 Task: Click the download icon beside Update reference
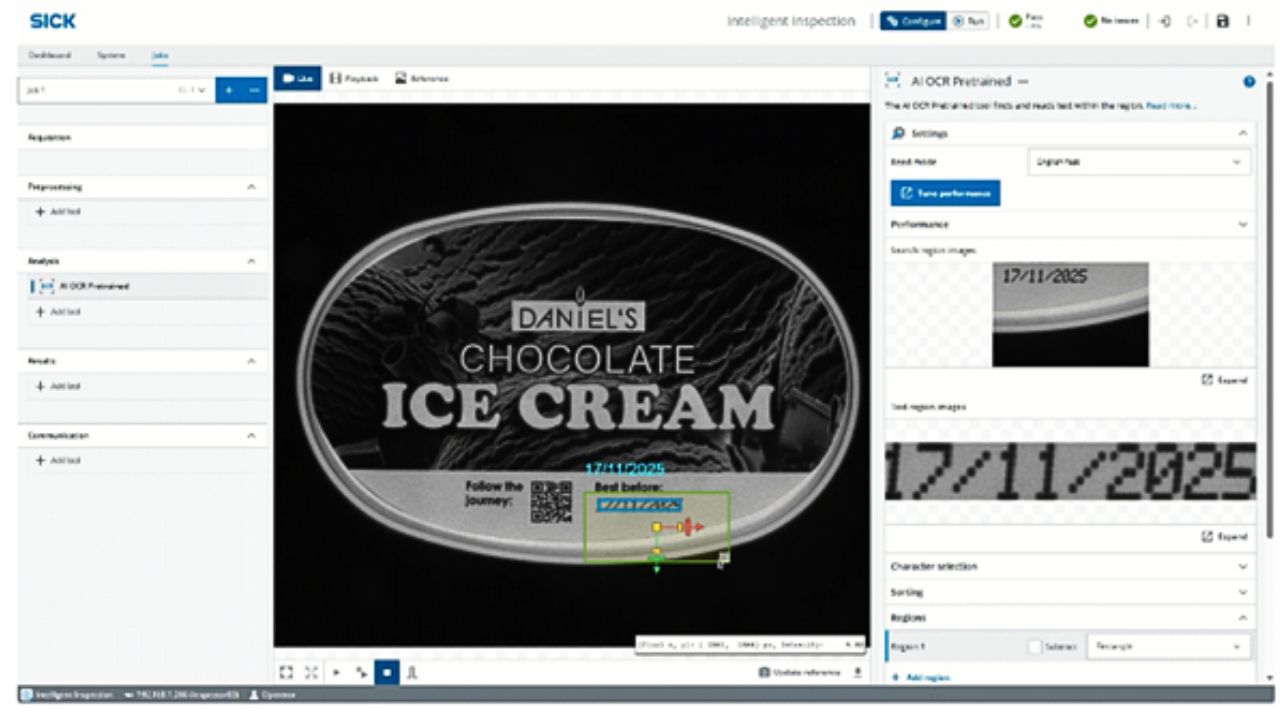click(x=857, y=673)
